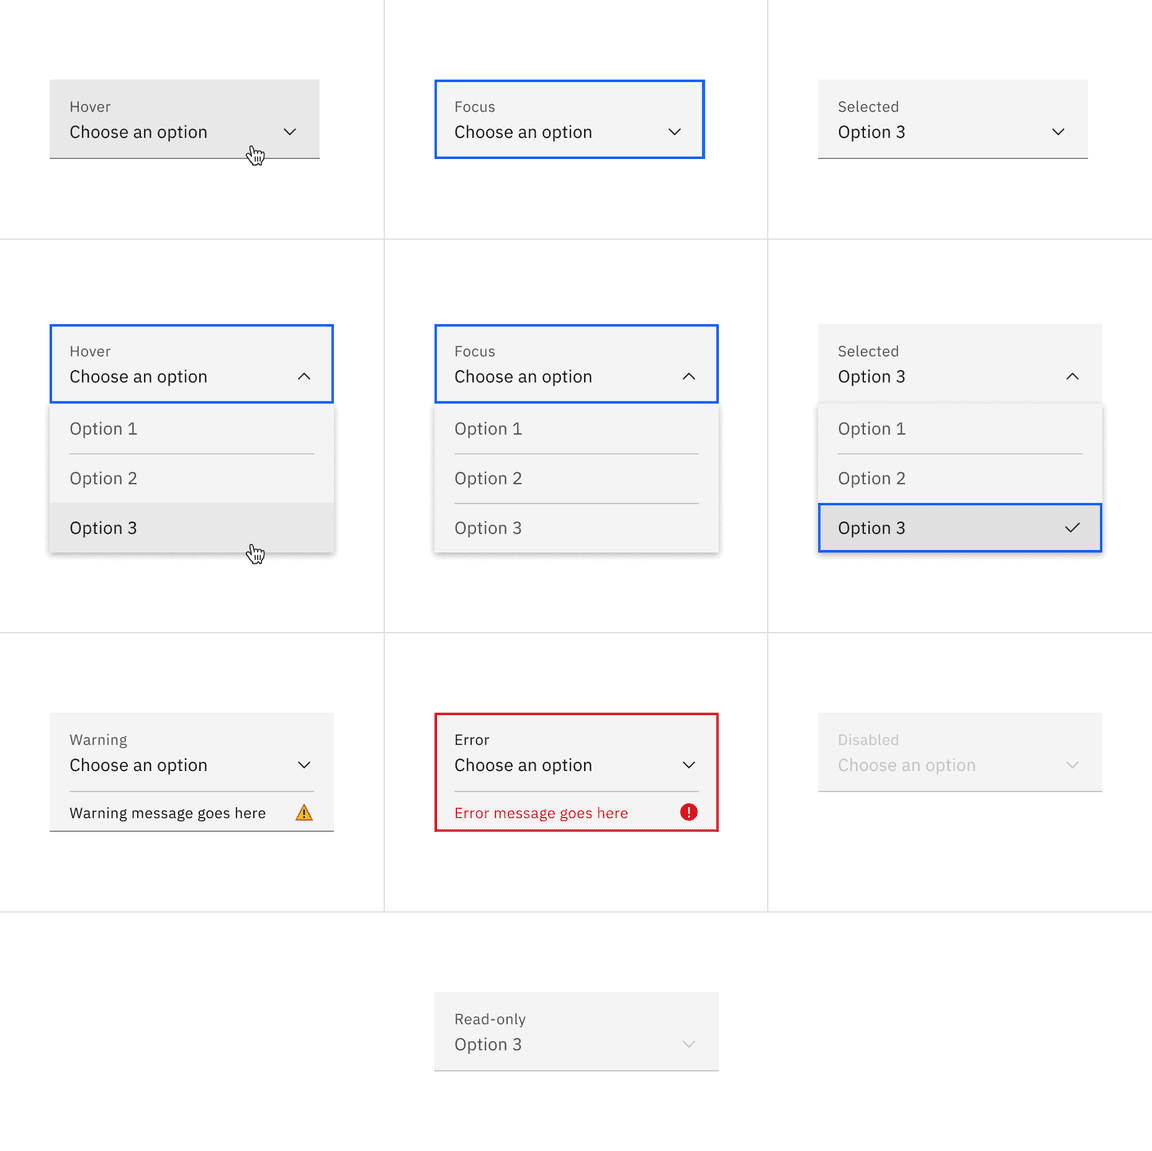Viewport: 1152px width, 1151px height.
Task: Select Option 1 in the Focus list
Action: (x=488, y=428)
